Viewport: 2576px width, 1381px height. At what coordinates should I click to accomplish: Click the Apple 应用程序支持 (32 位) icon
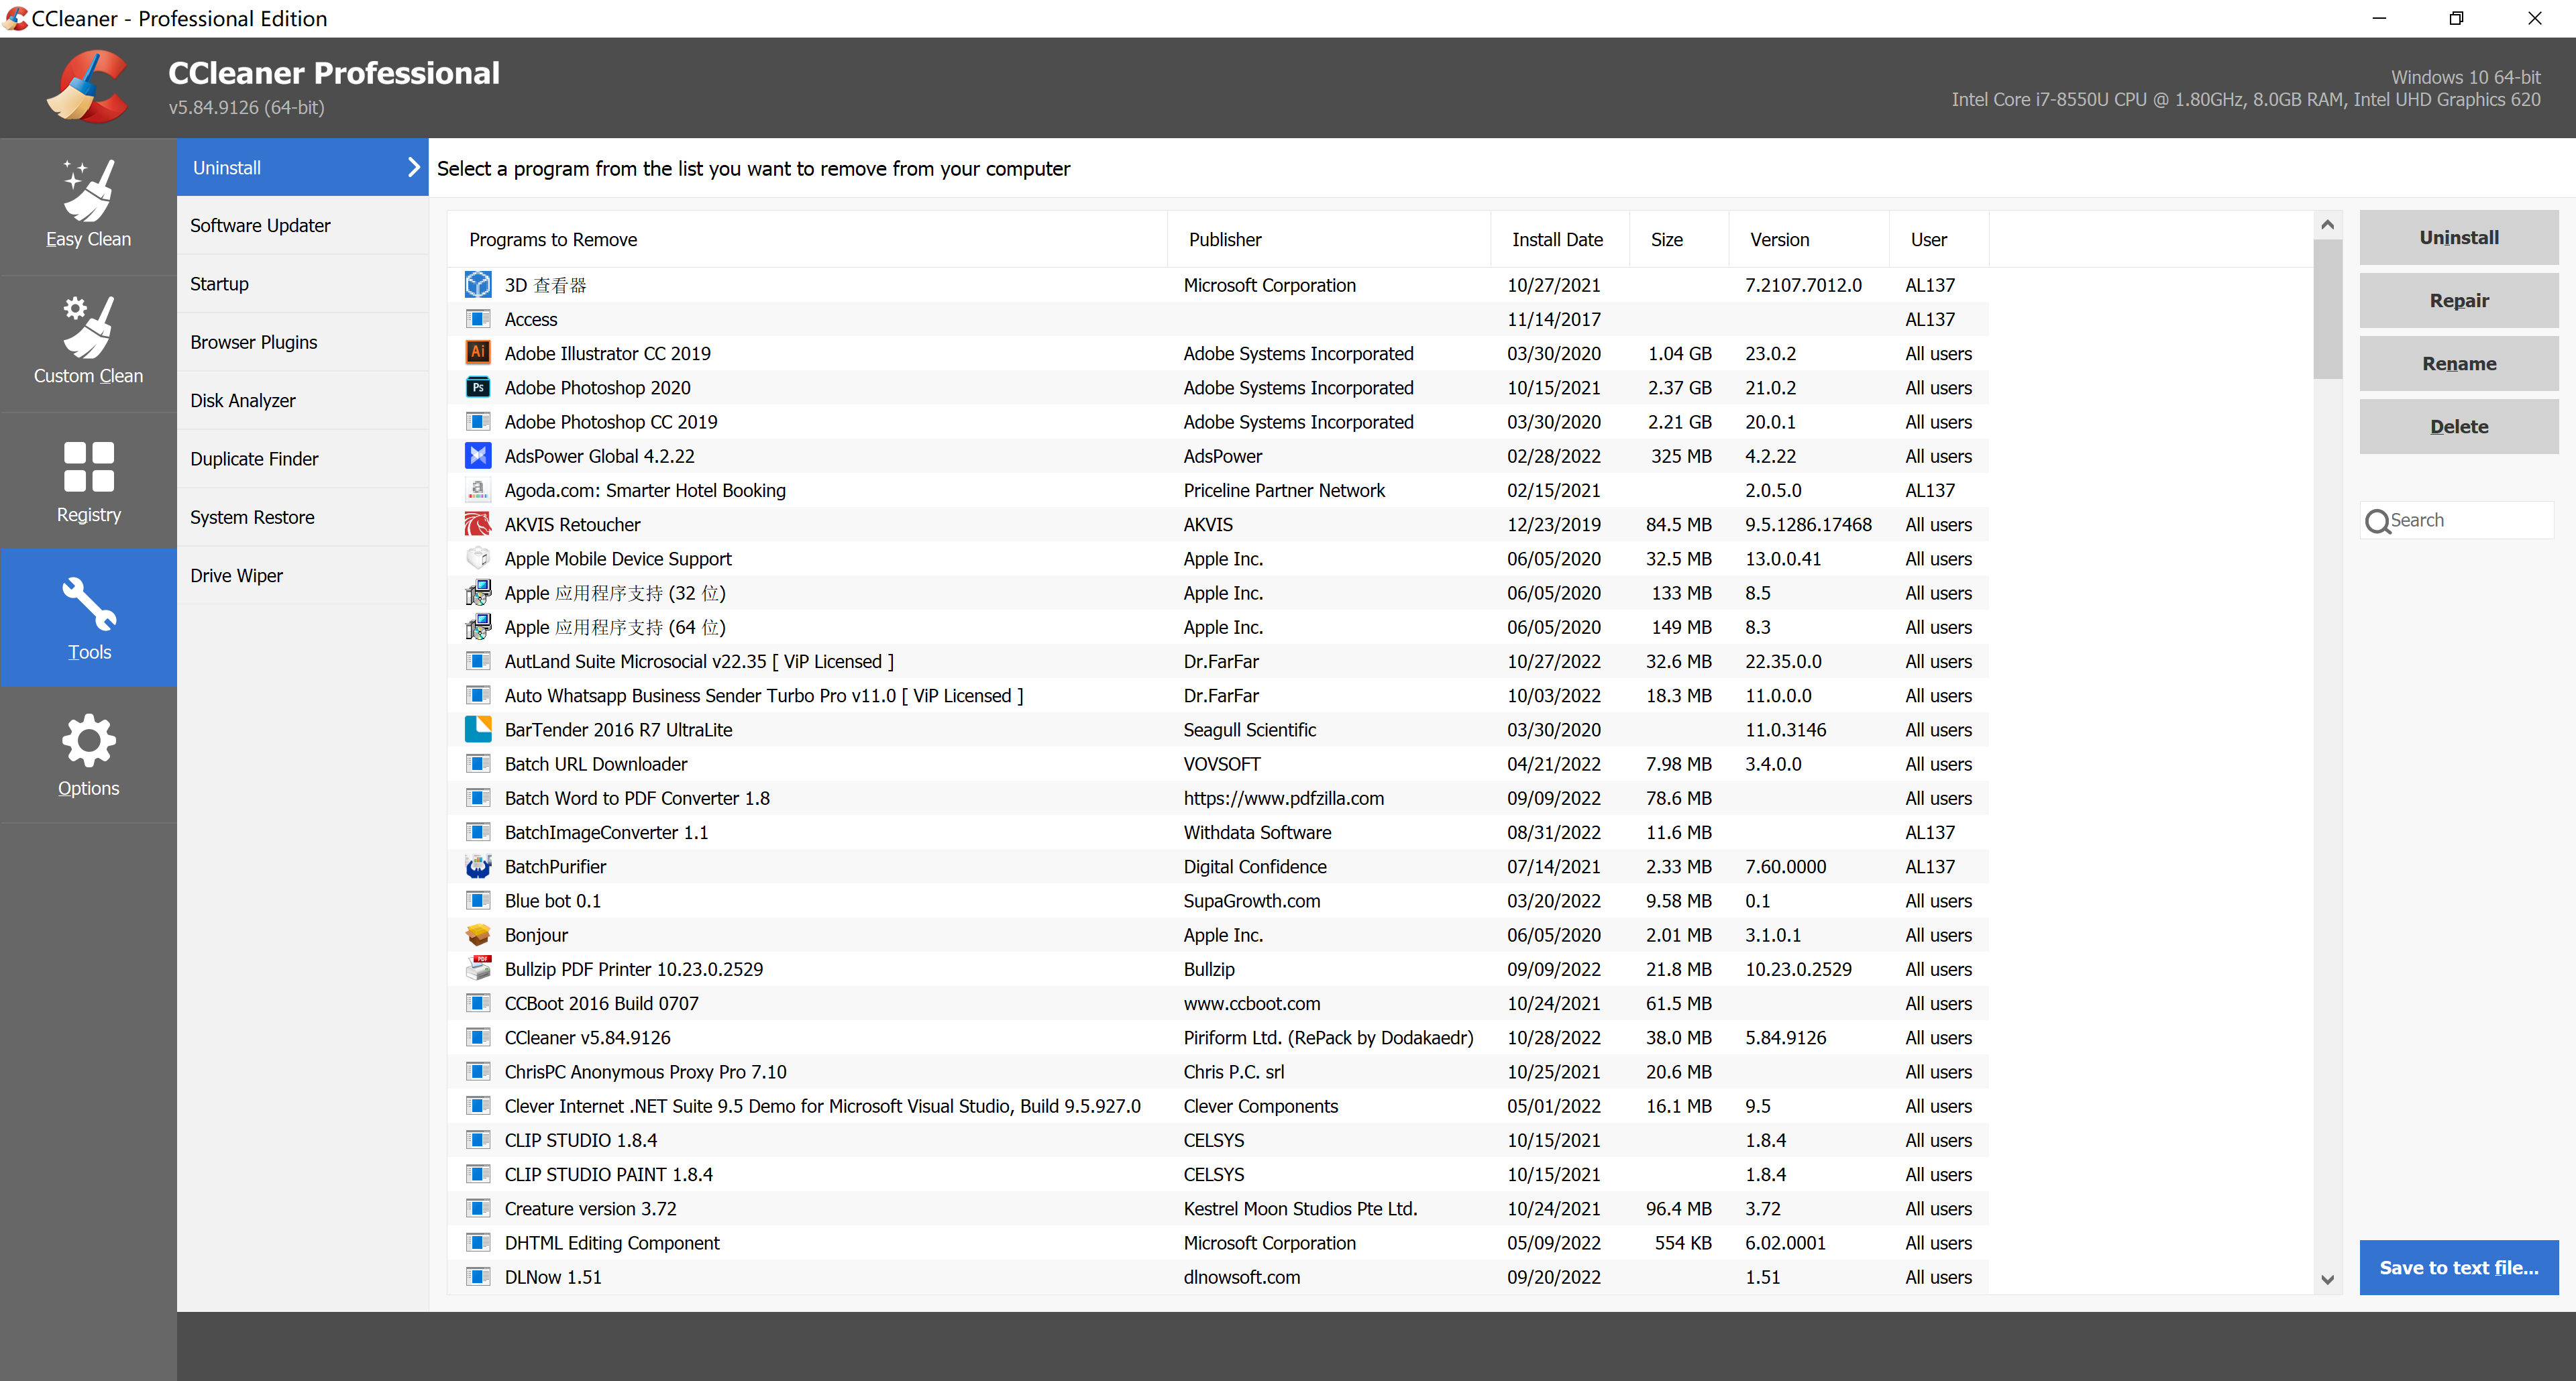click(478, 593)
